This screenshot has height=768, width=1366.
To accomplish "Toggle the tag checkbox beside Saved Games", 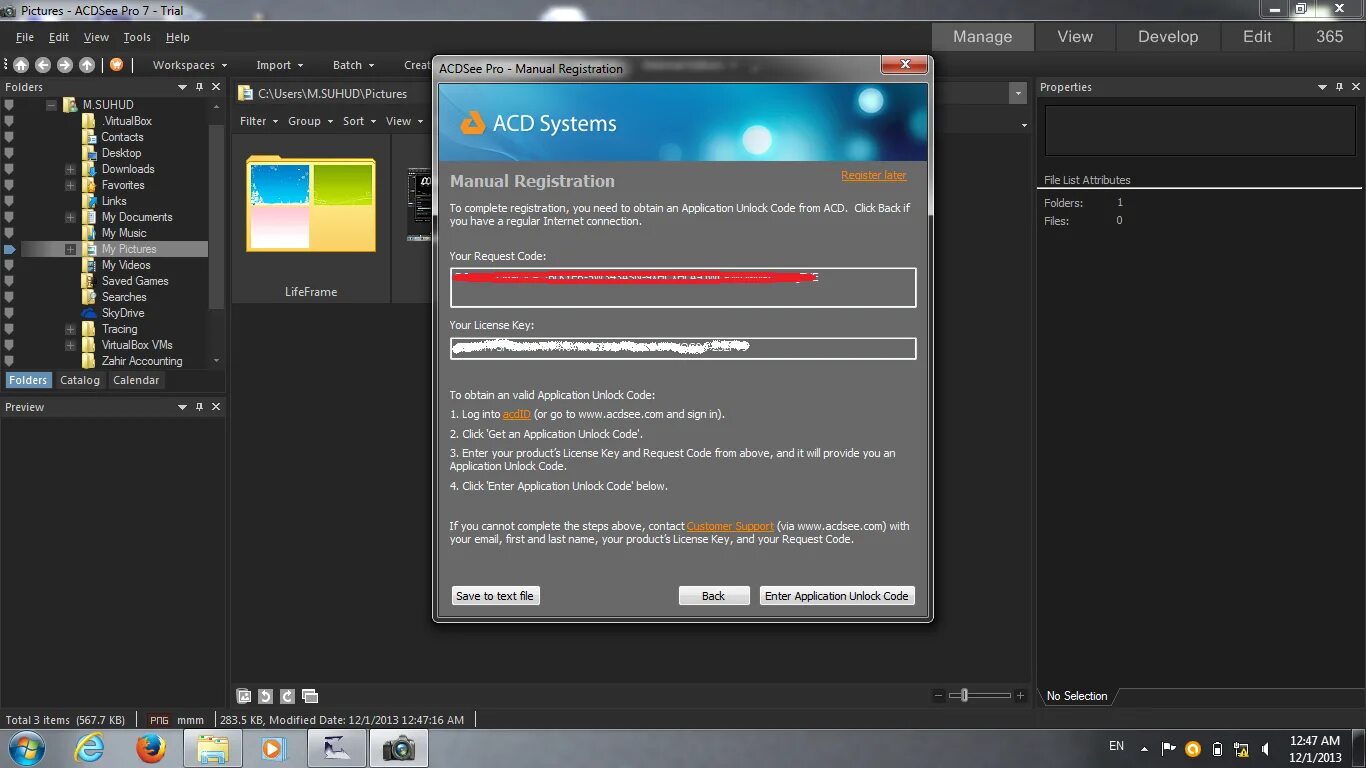I will (9, 281).
